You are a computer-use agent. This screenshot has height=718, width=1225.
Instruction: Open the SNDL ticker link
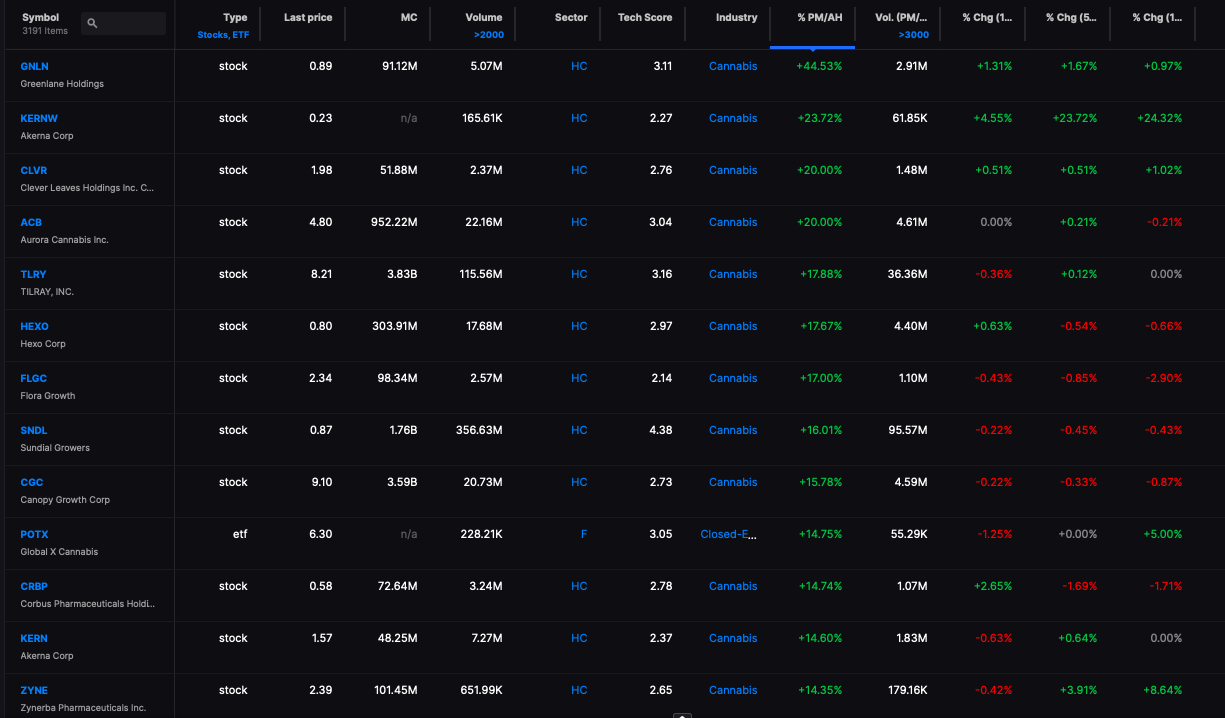[34, 430]
